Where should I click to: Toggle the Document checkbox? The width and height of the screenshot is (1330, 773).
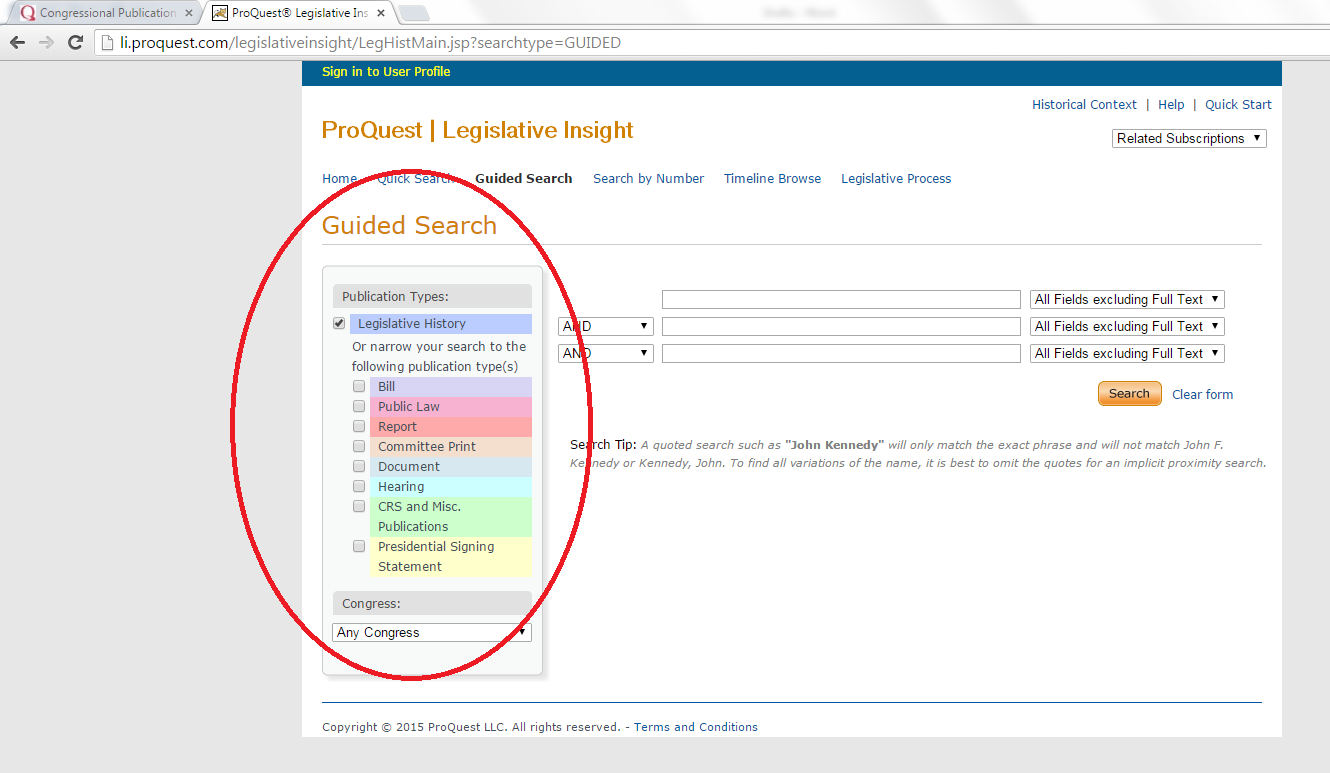pos(359,466)
